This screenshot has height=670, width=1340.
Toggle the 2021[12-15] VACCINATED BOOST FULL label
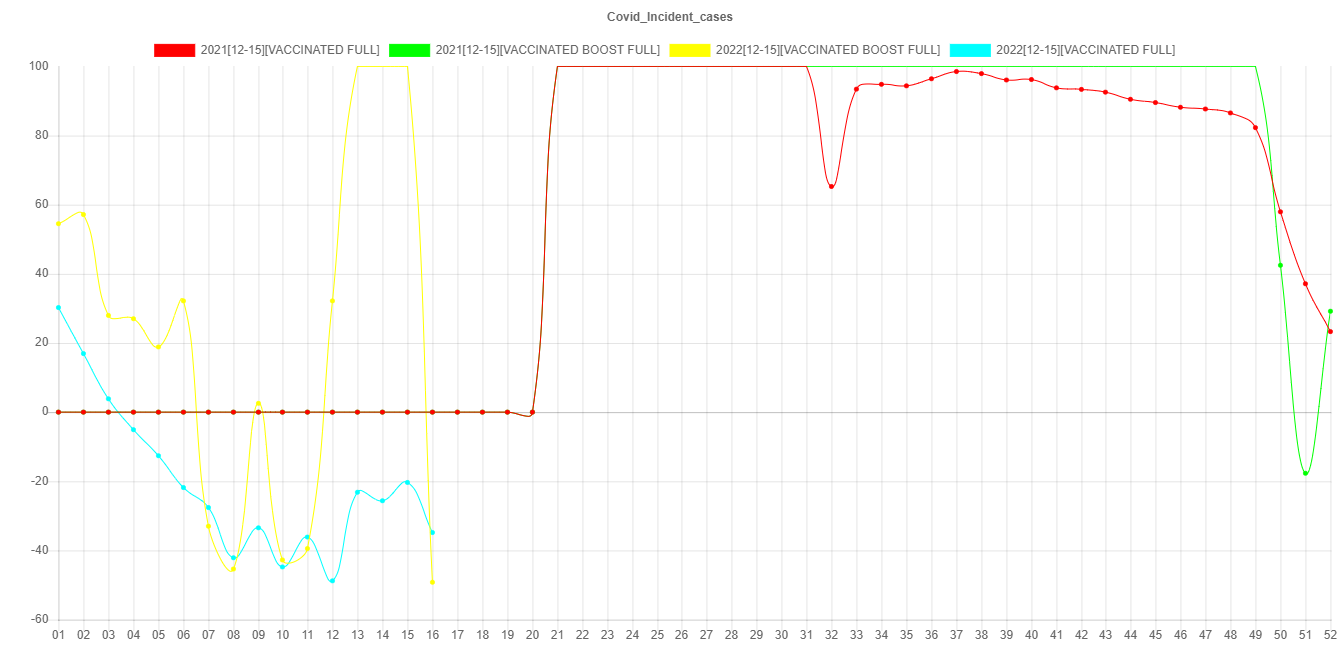(x=547, y=50)
